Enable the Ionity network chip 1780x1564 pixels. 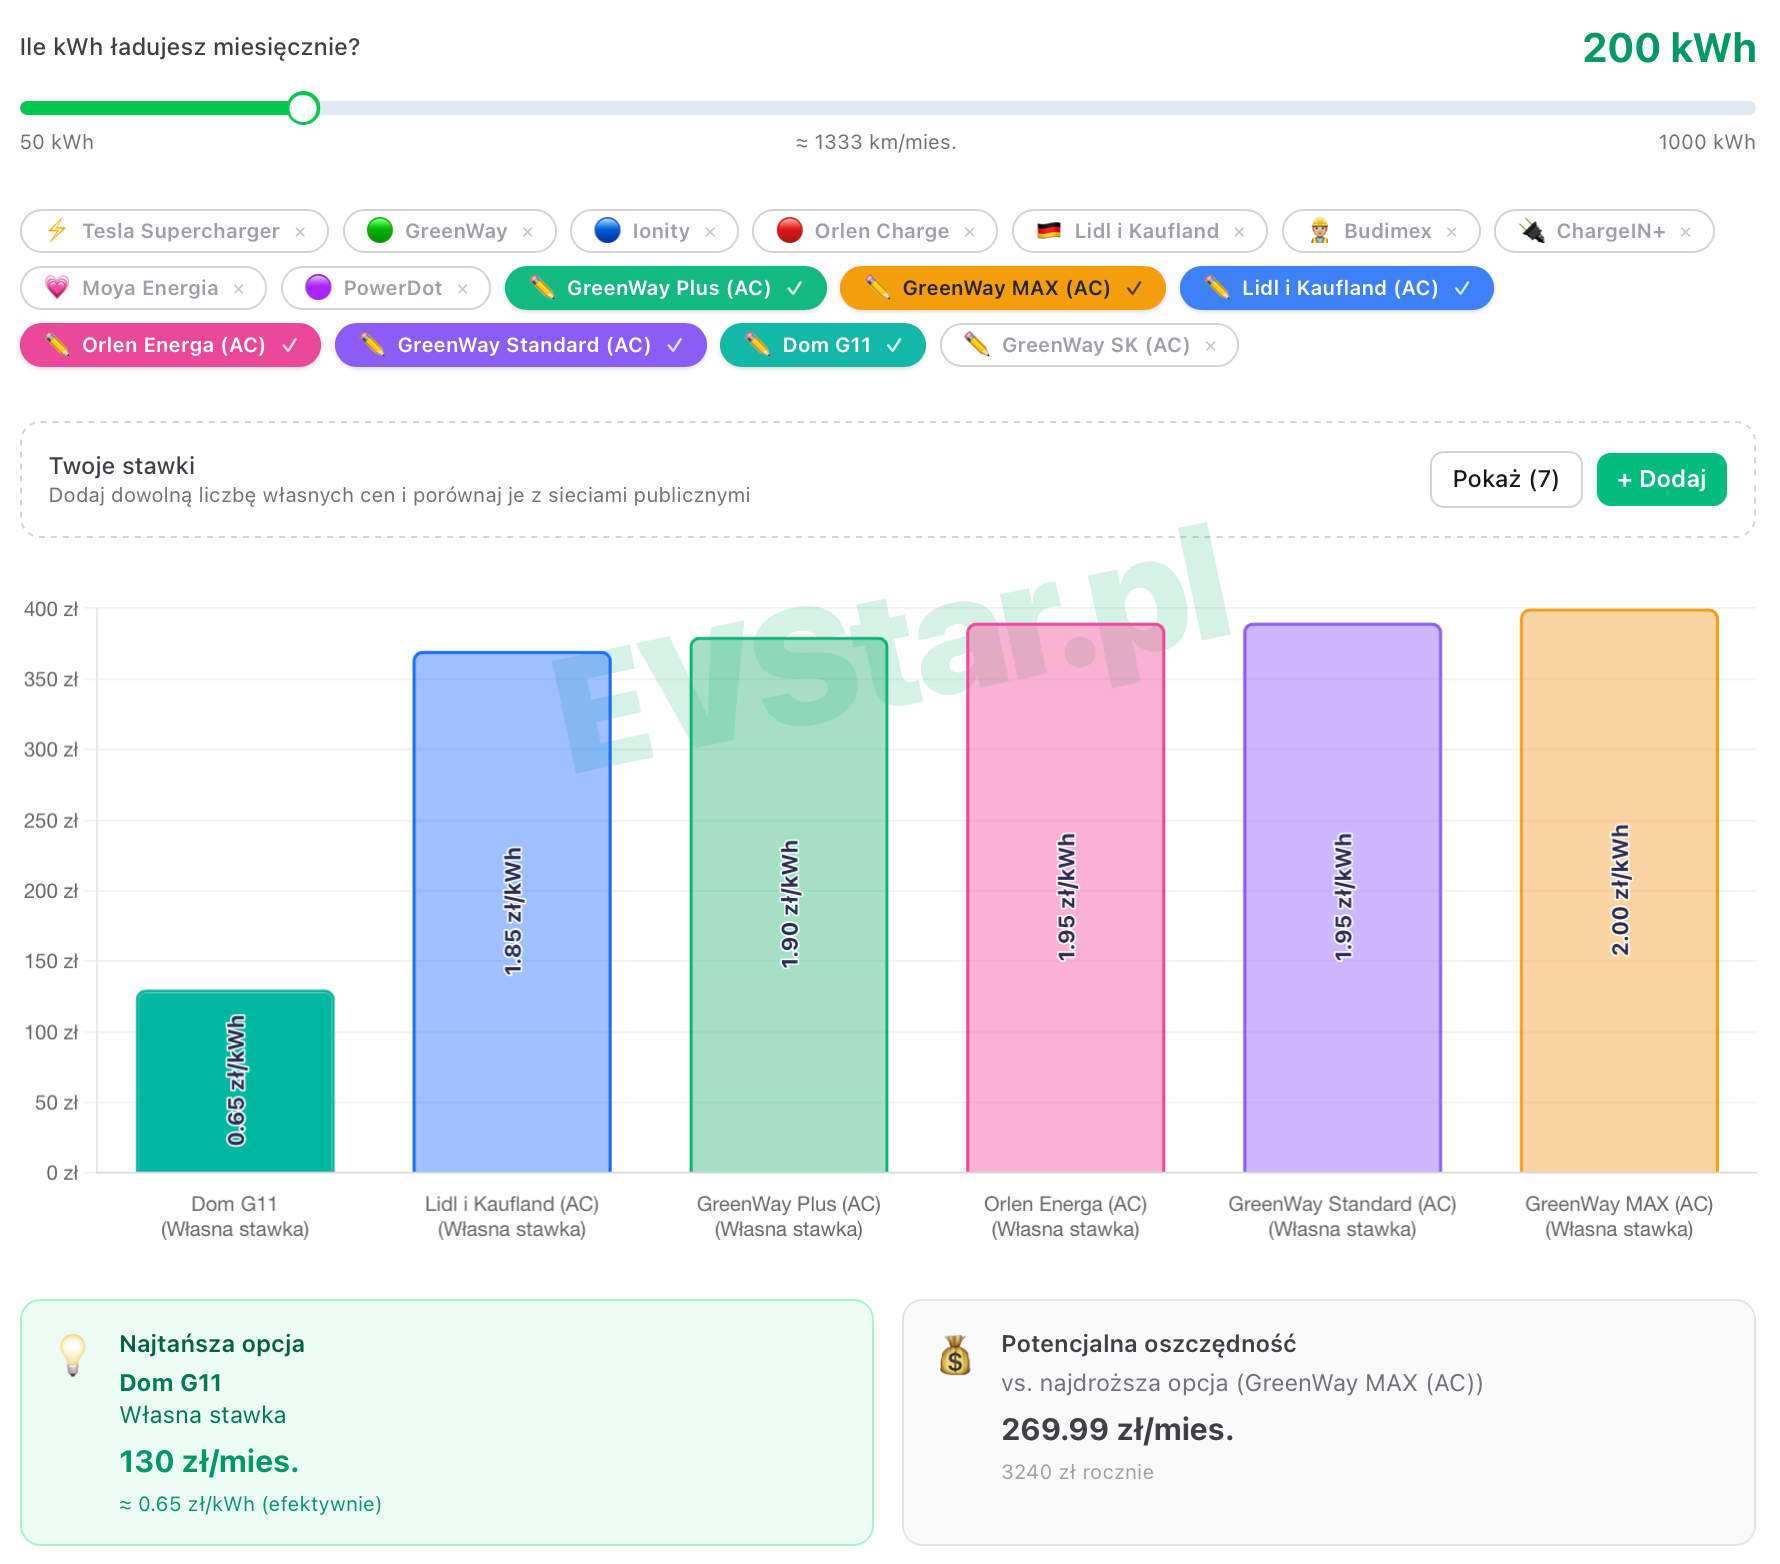pyautogui.click(x=654, y=231)
